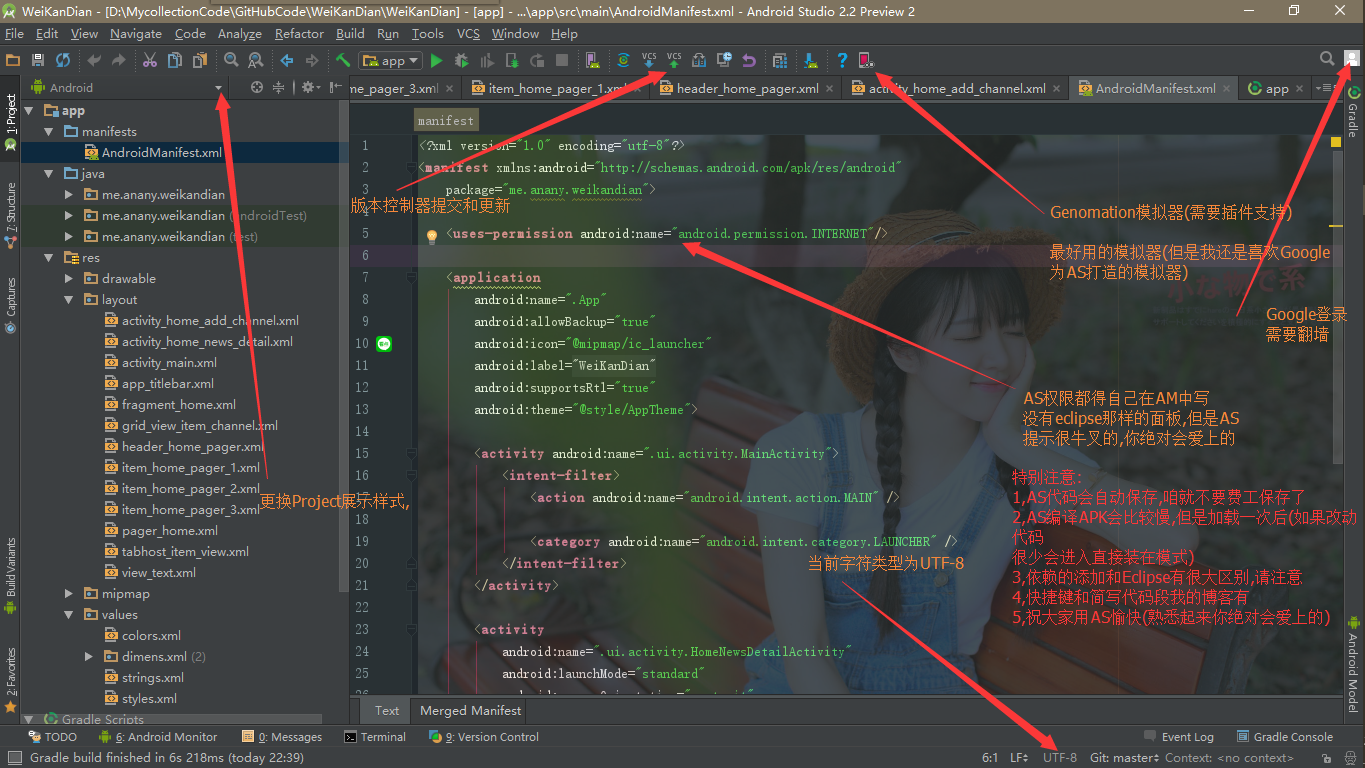Run the app with green play button
1365x768 pixels.
436,61
